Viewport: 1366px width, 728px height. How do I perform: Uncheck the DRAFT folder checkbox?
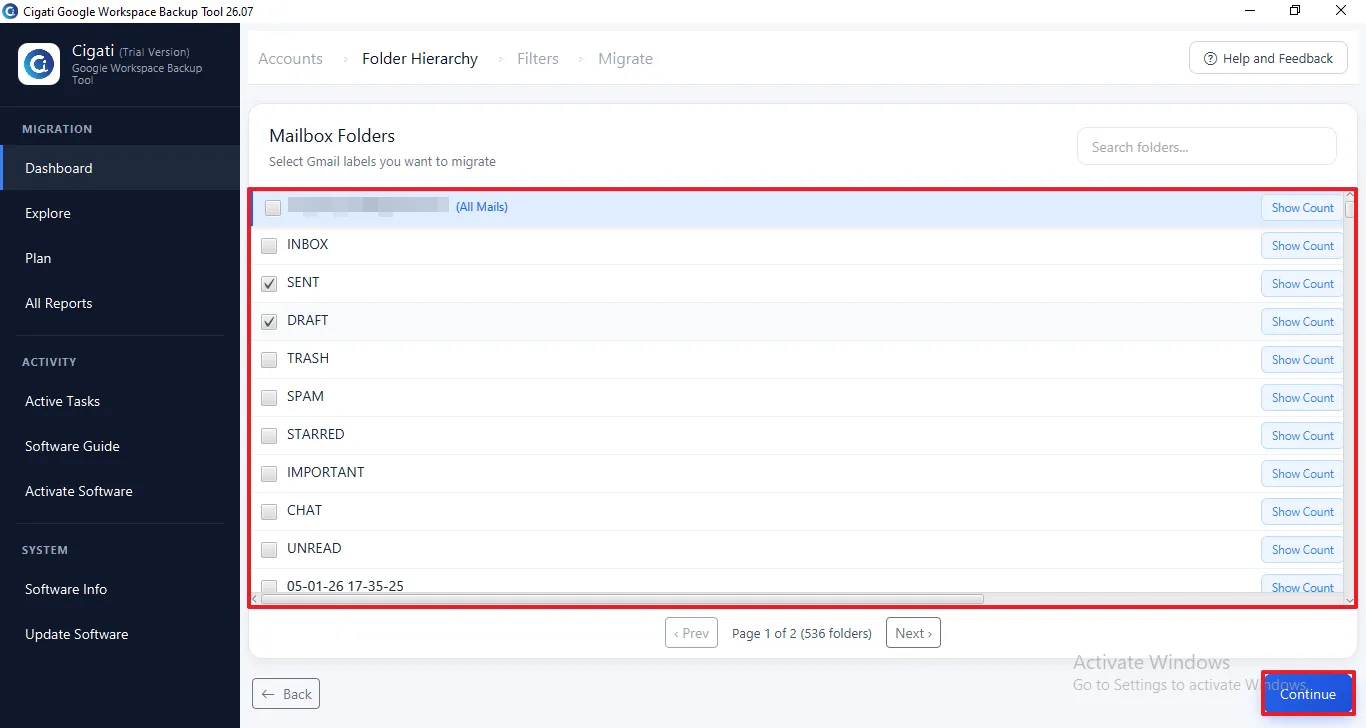(x=269, y=322)
